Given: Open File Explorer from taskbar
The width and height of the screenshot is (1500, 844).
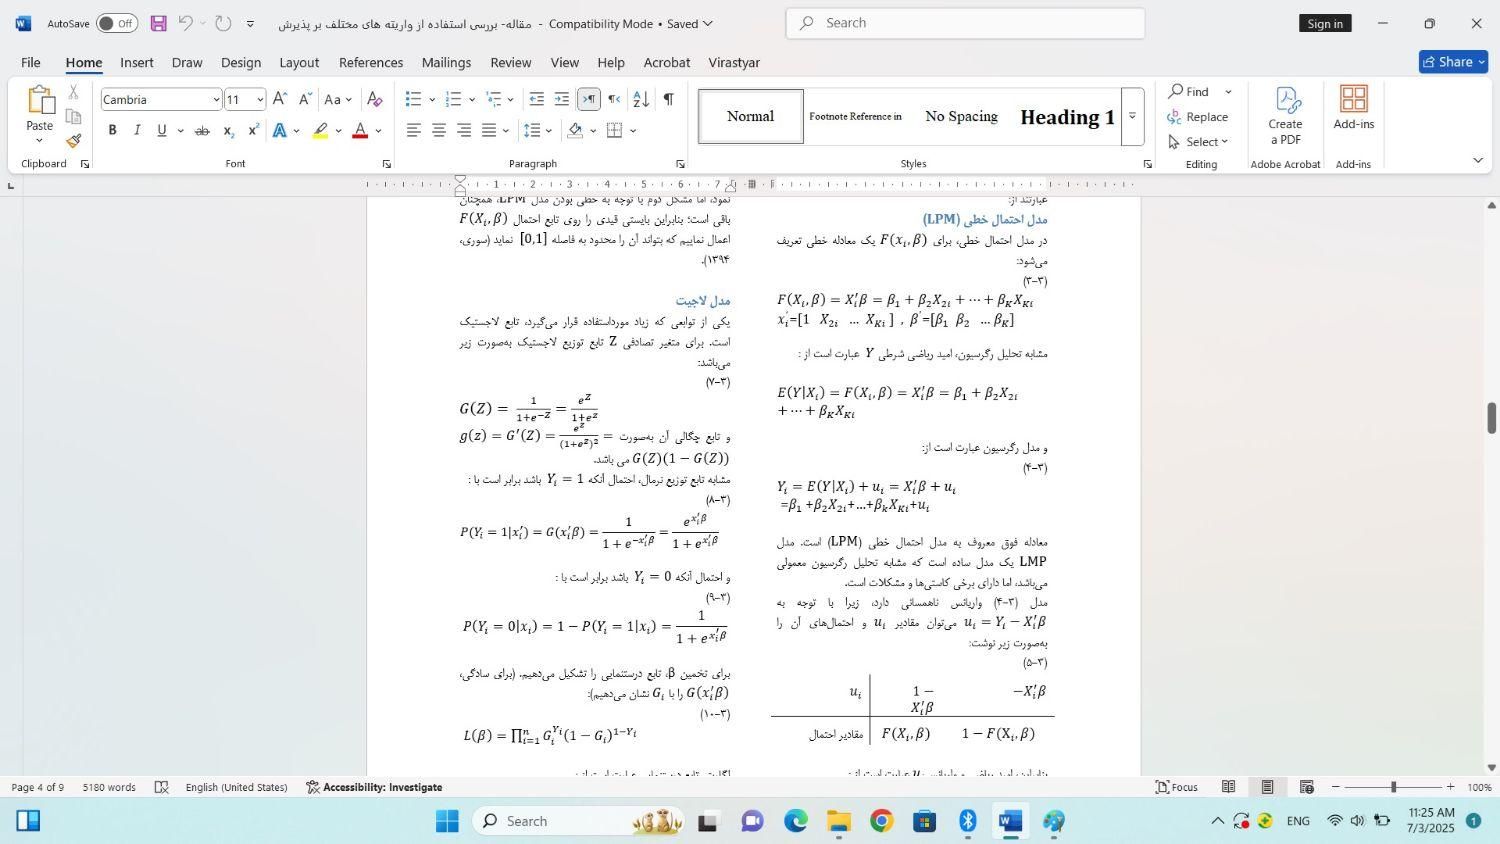Looking at the screenshot, I should 838,822.
